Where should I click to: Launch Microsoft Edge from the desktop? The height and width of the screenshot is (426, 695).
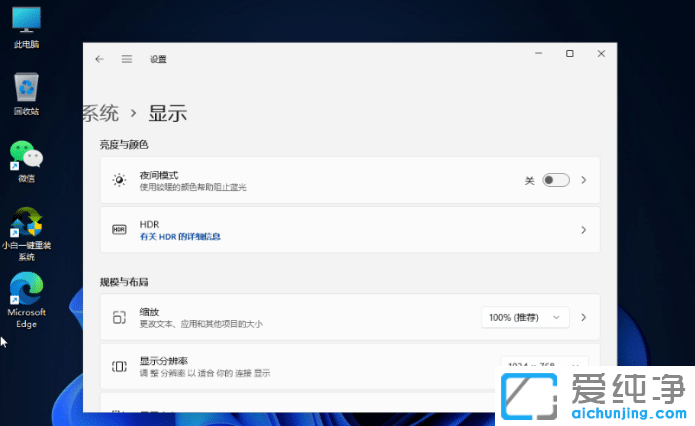tap(26, 292)
